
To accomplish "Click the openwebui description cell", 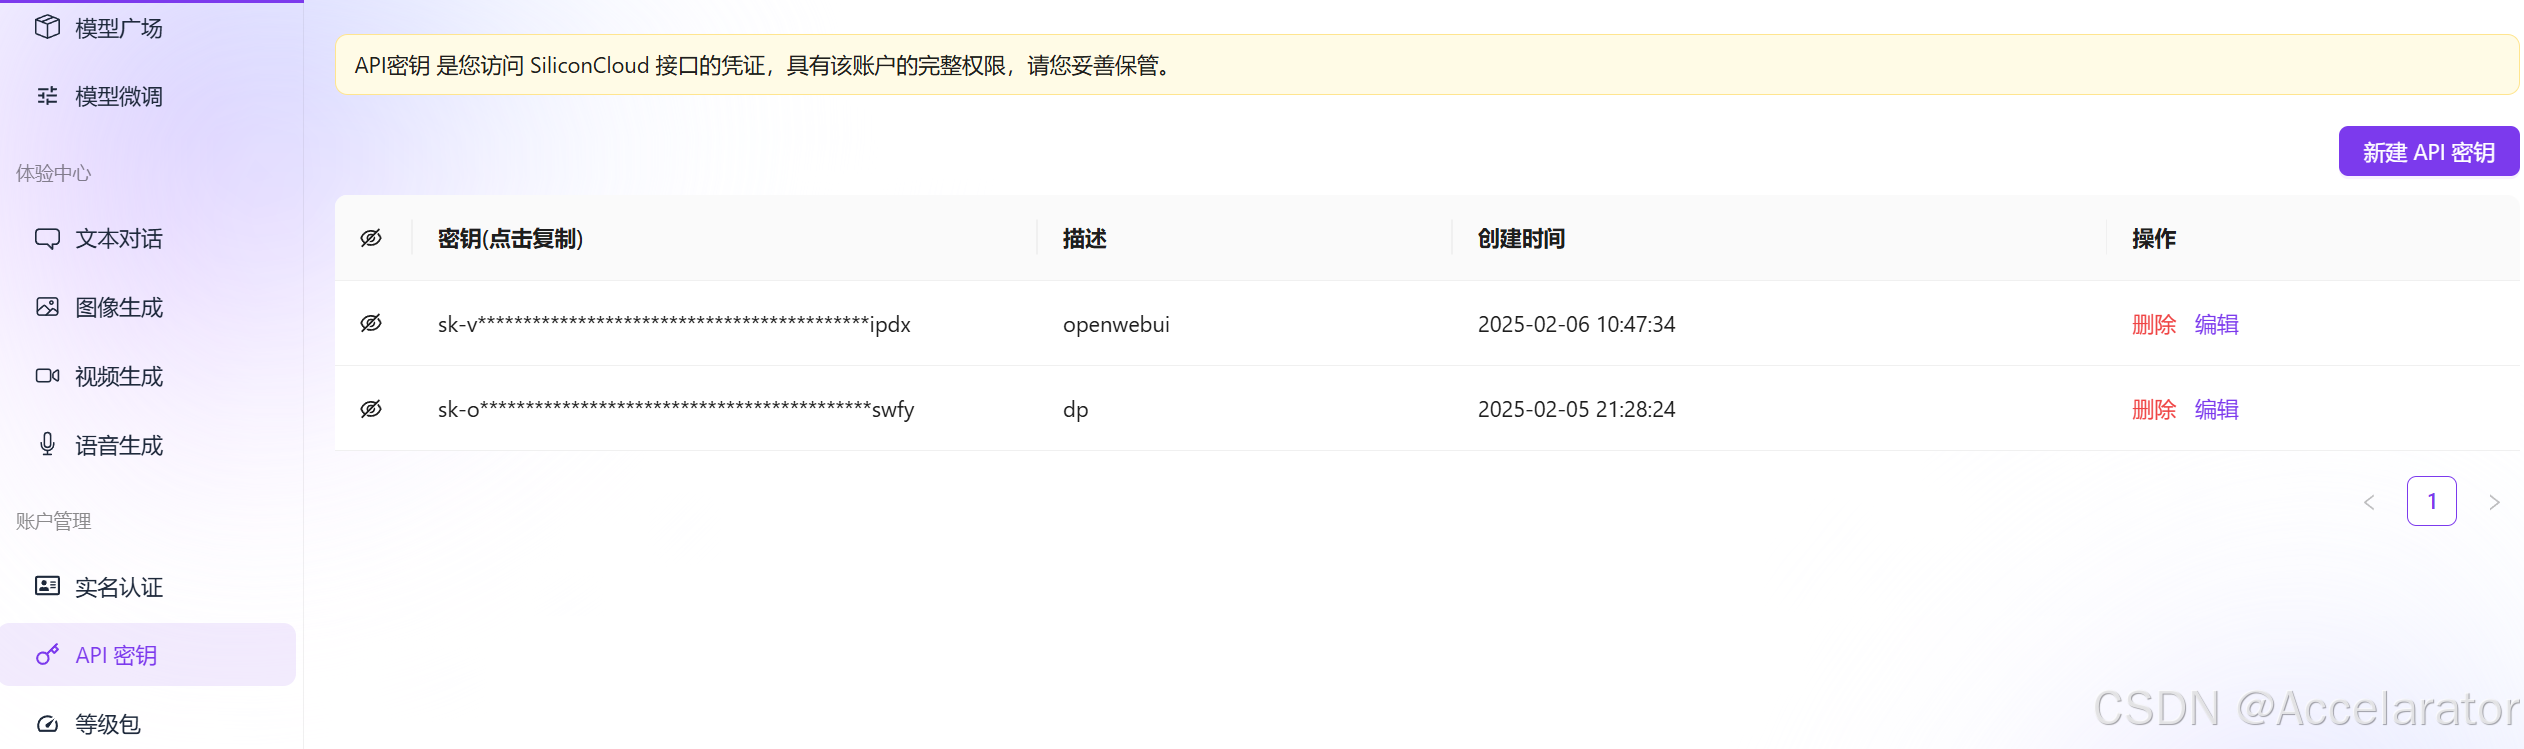I will tap(1116, 325).
